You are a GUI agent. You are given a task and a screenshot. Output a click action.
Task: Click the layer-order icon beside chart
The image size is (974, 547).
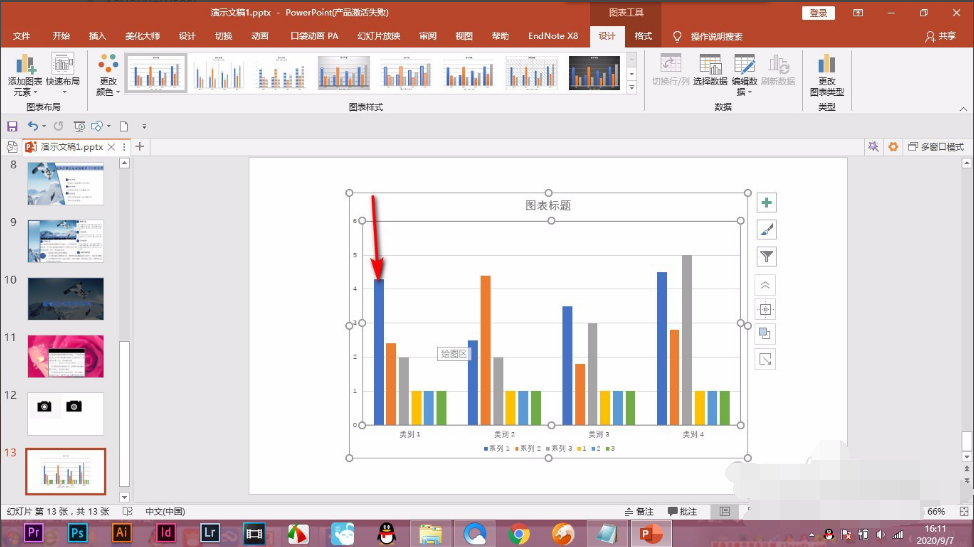765,334
